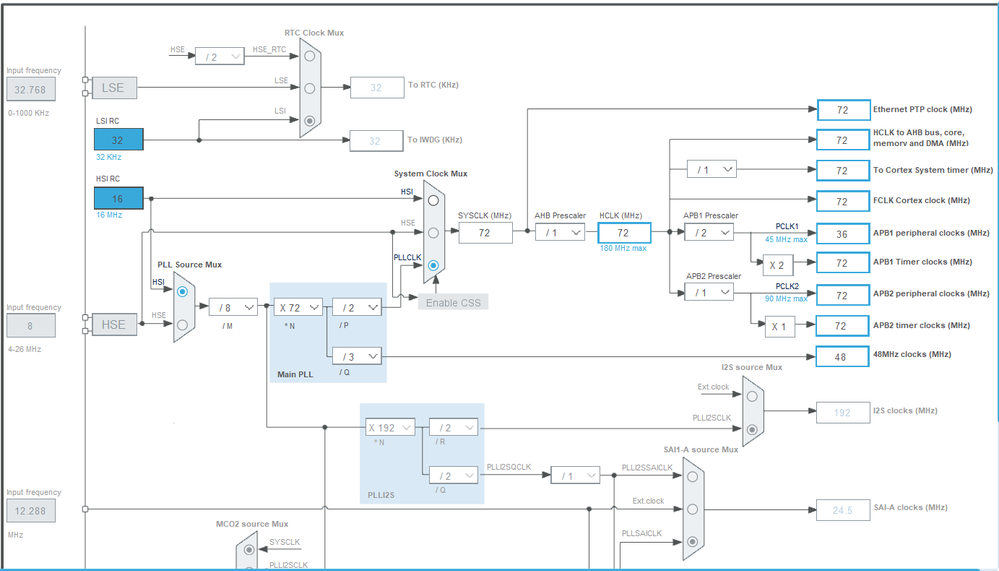Image resolution: width=999 pixels, height=571 pixels.
Task: Click HCLK to AHB bus value field
Action: (844, 140)
